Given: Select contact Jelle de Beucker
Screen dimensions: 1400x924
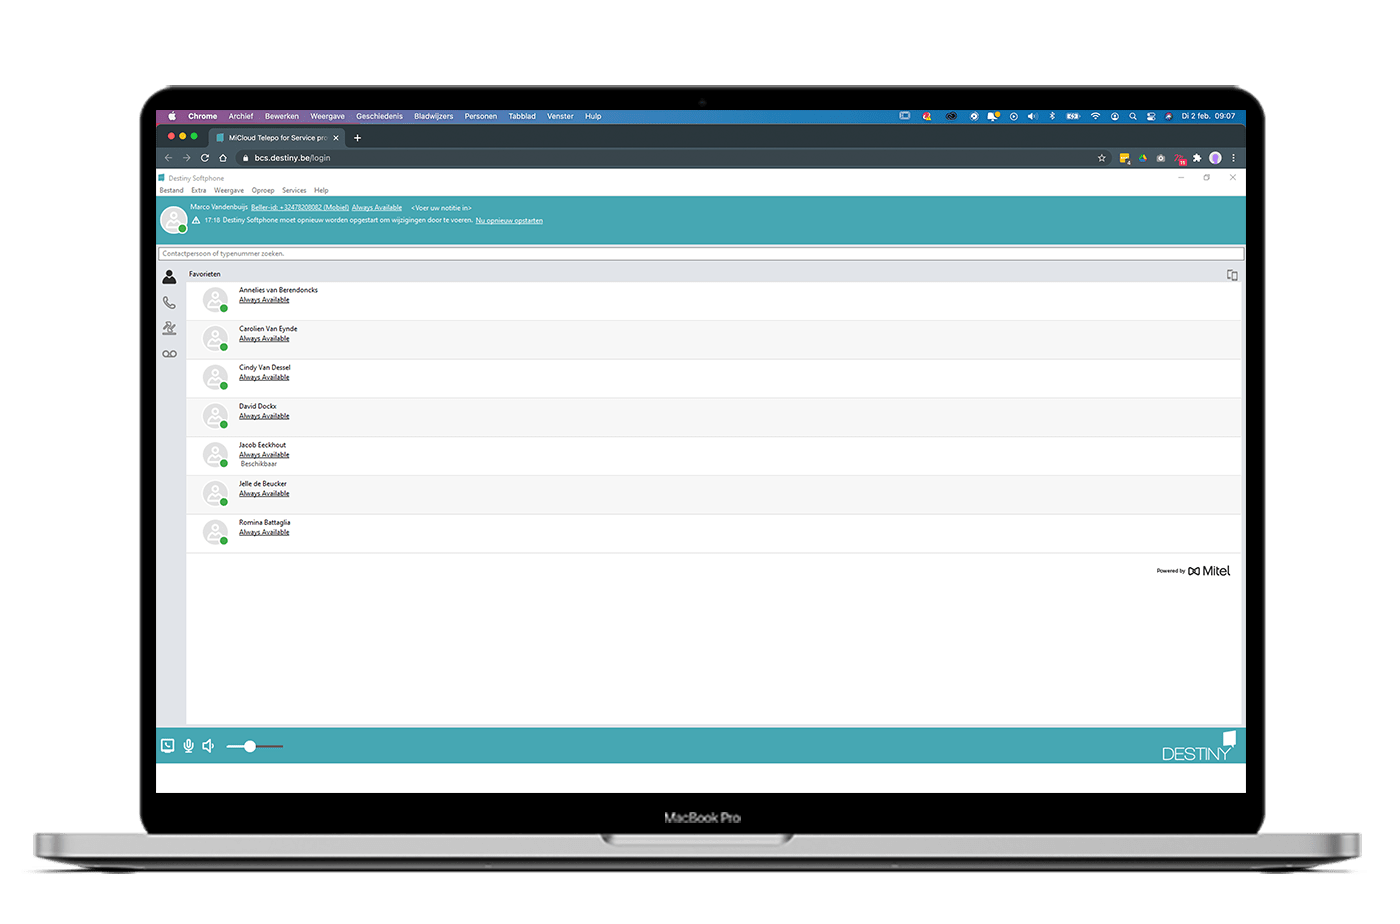Looking at the screenshot, I should 714,495.
